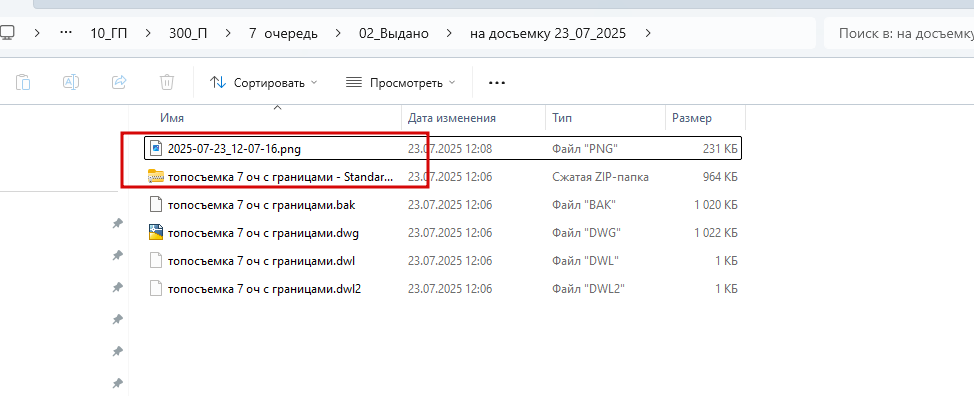Sort by Размер column header
The image size is (974, 396).
pyautogui.click(x=691, y=118)
